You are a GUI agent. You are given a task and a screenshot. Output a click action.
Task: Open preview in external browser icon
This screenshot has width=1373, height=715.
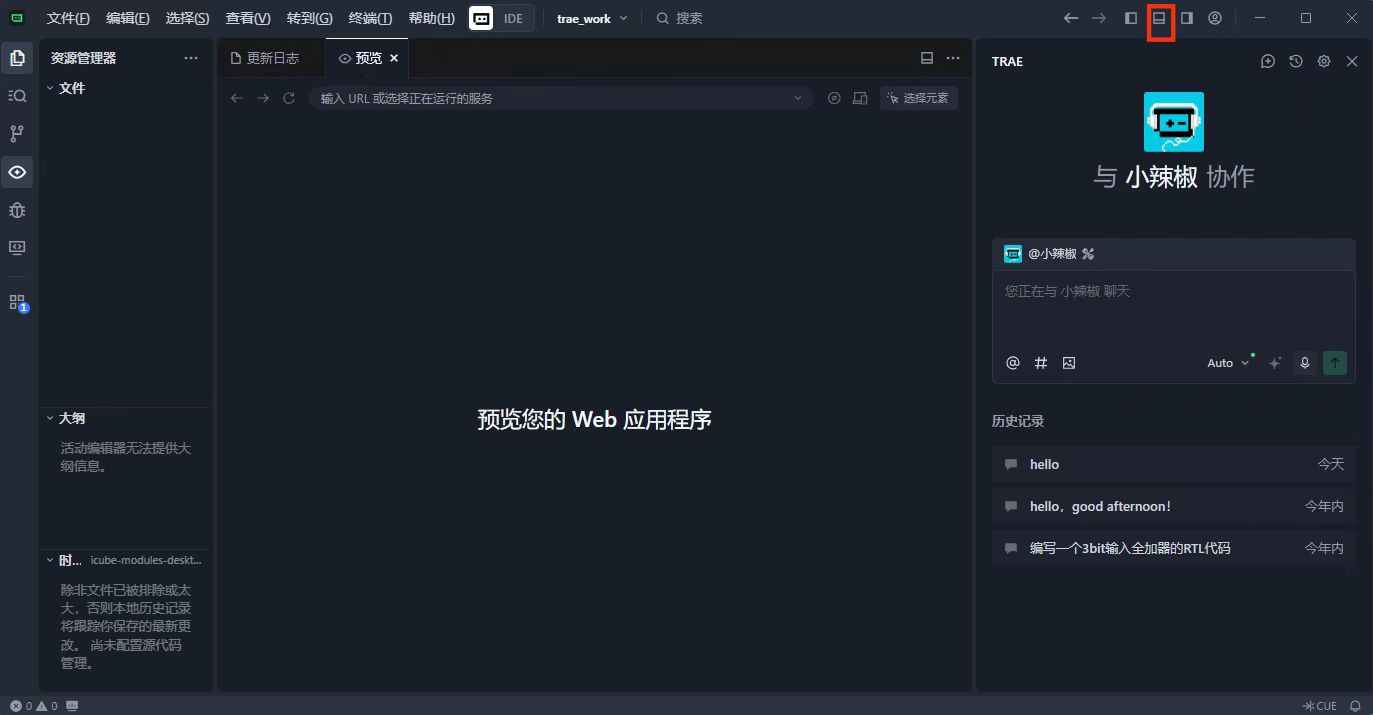coord(834,98)
